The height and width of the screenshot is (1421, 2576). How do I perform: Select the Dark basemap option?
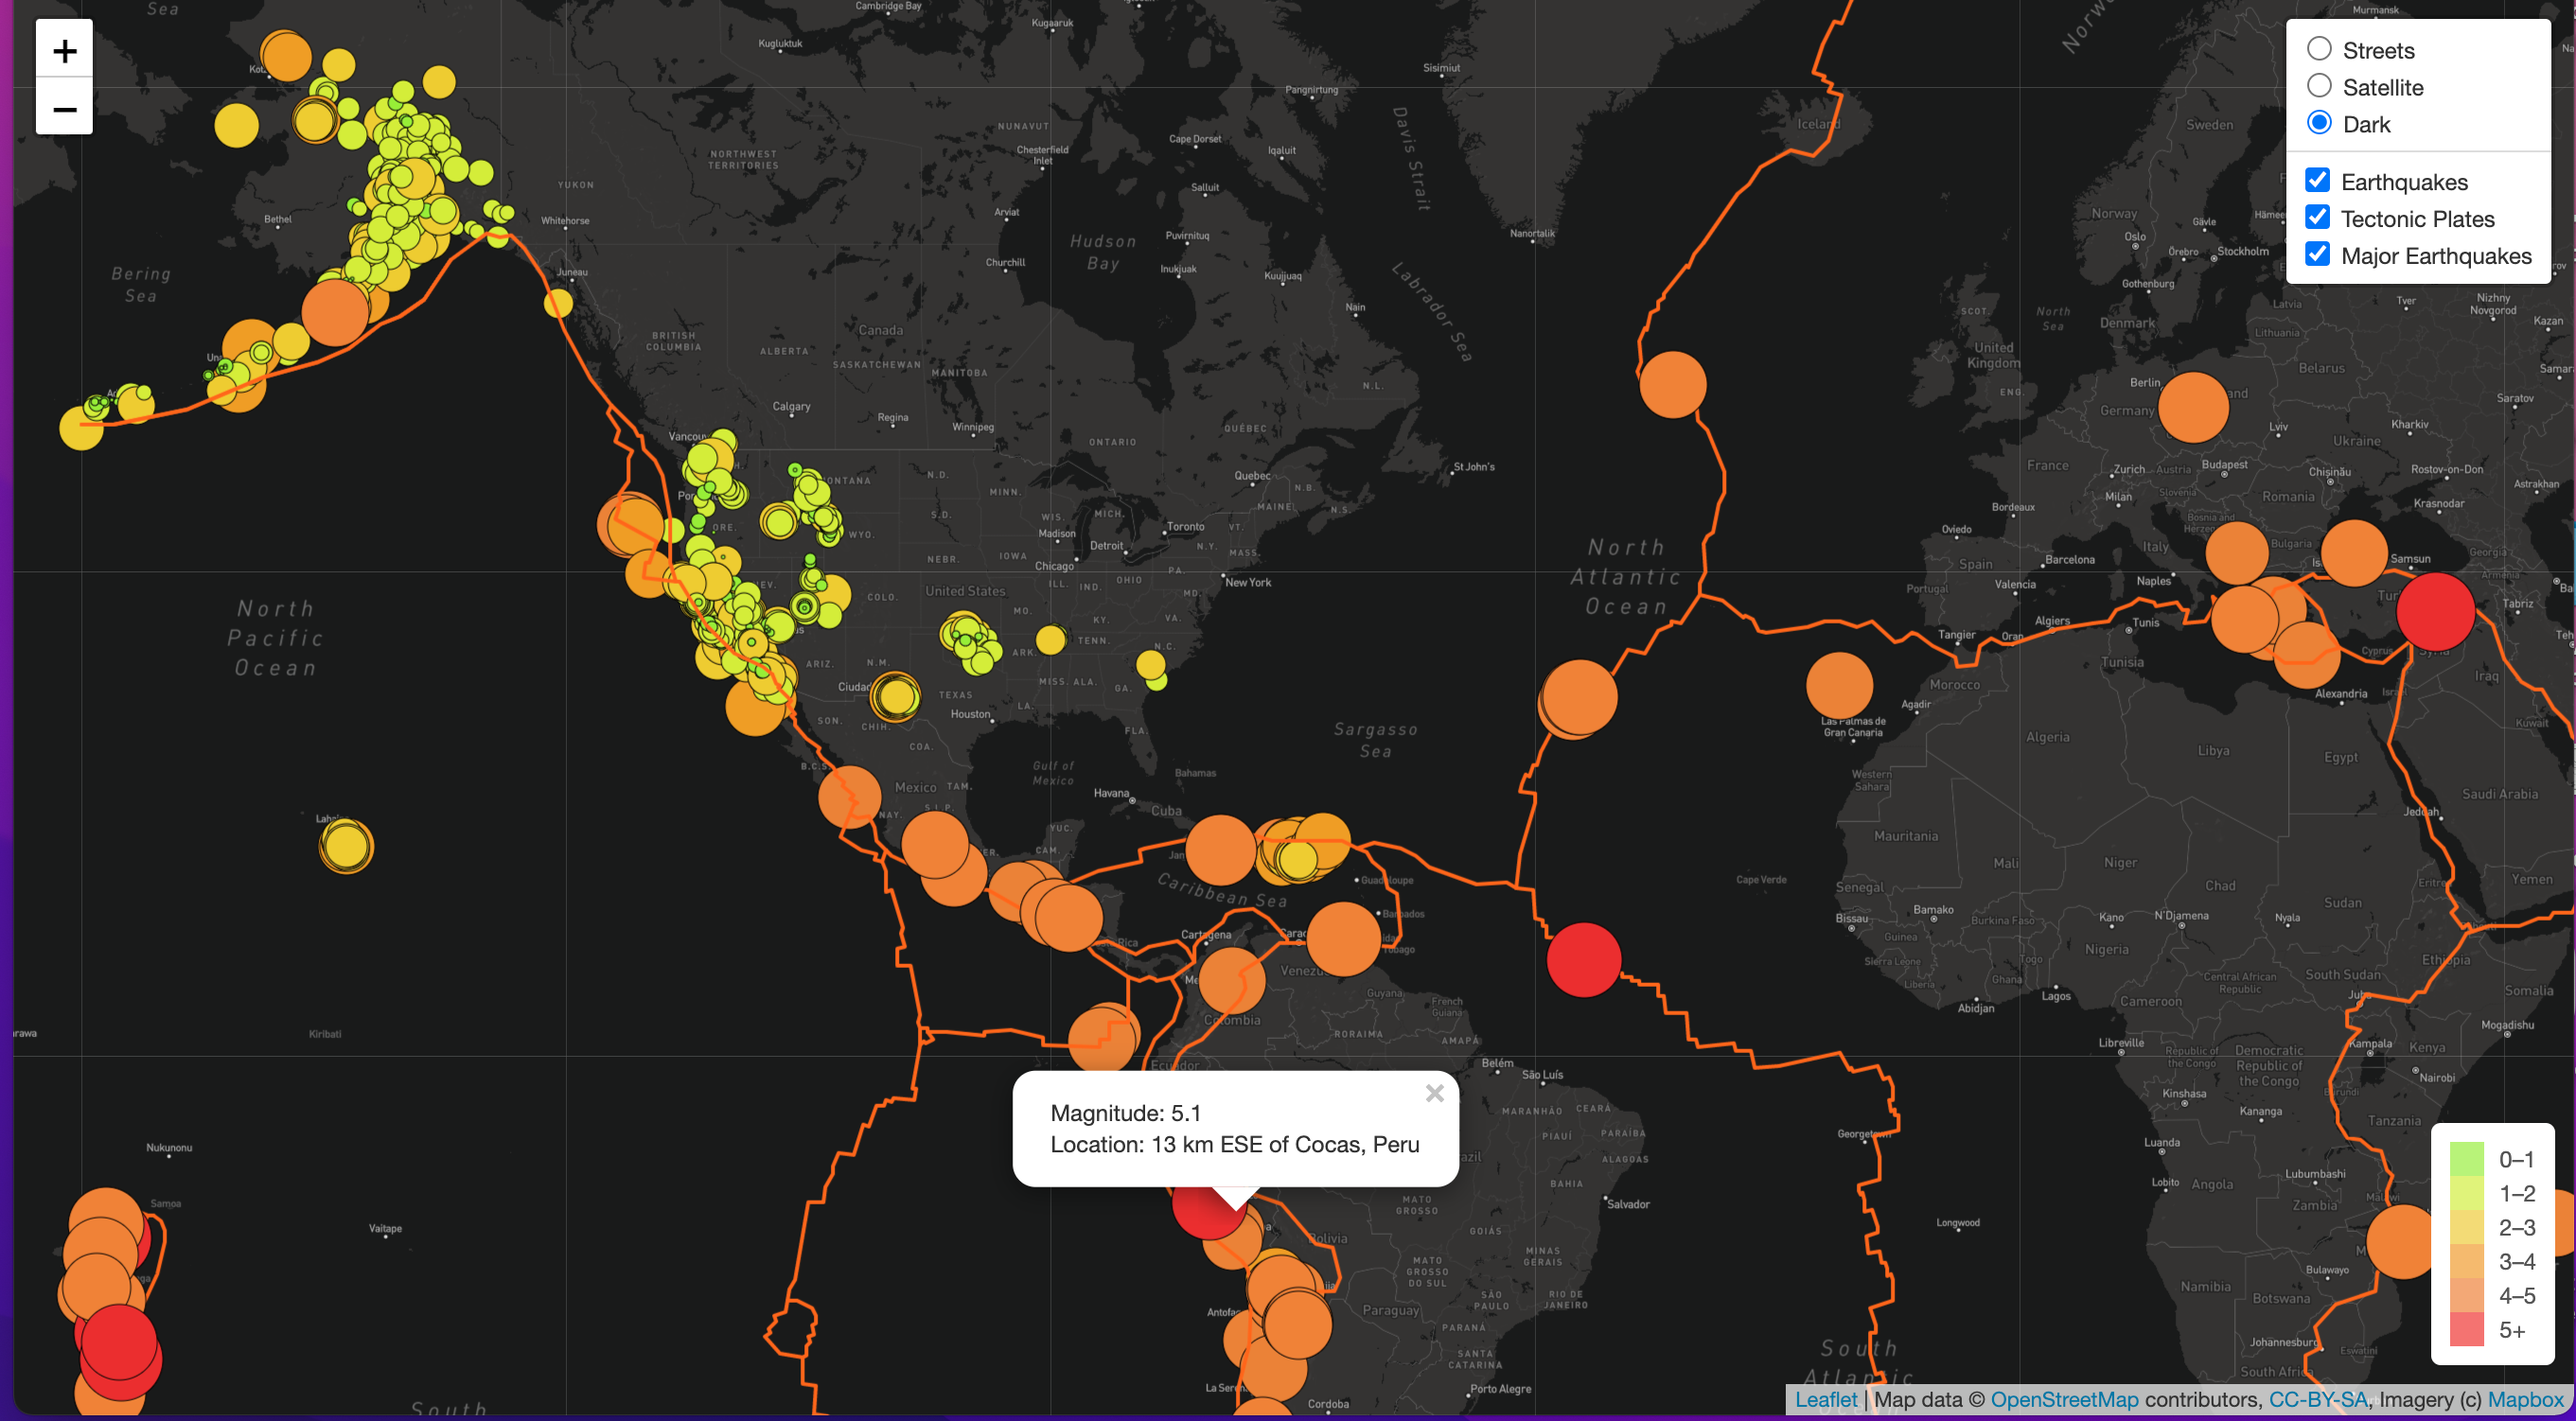tap(2321, 123)
